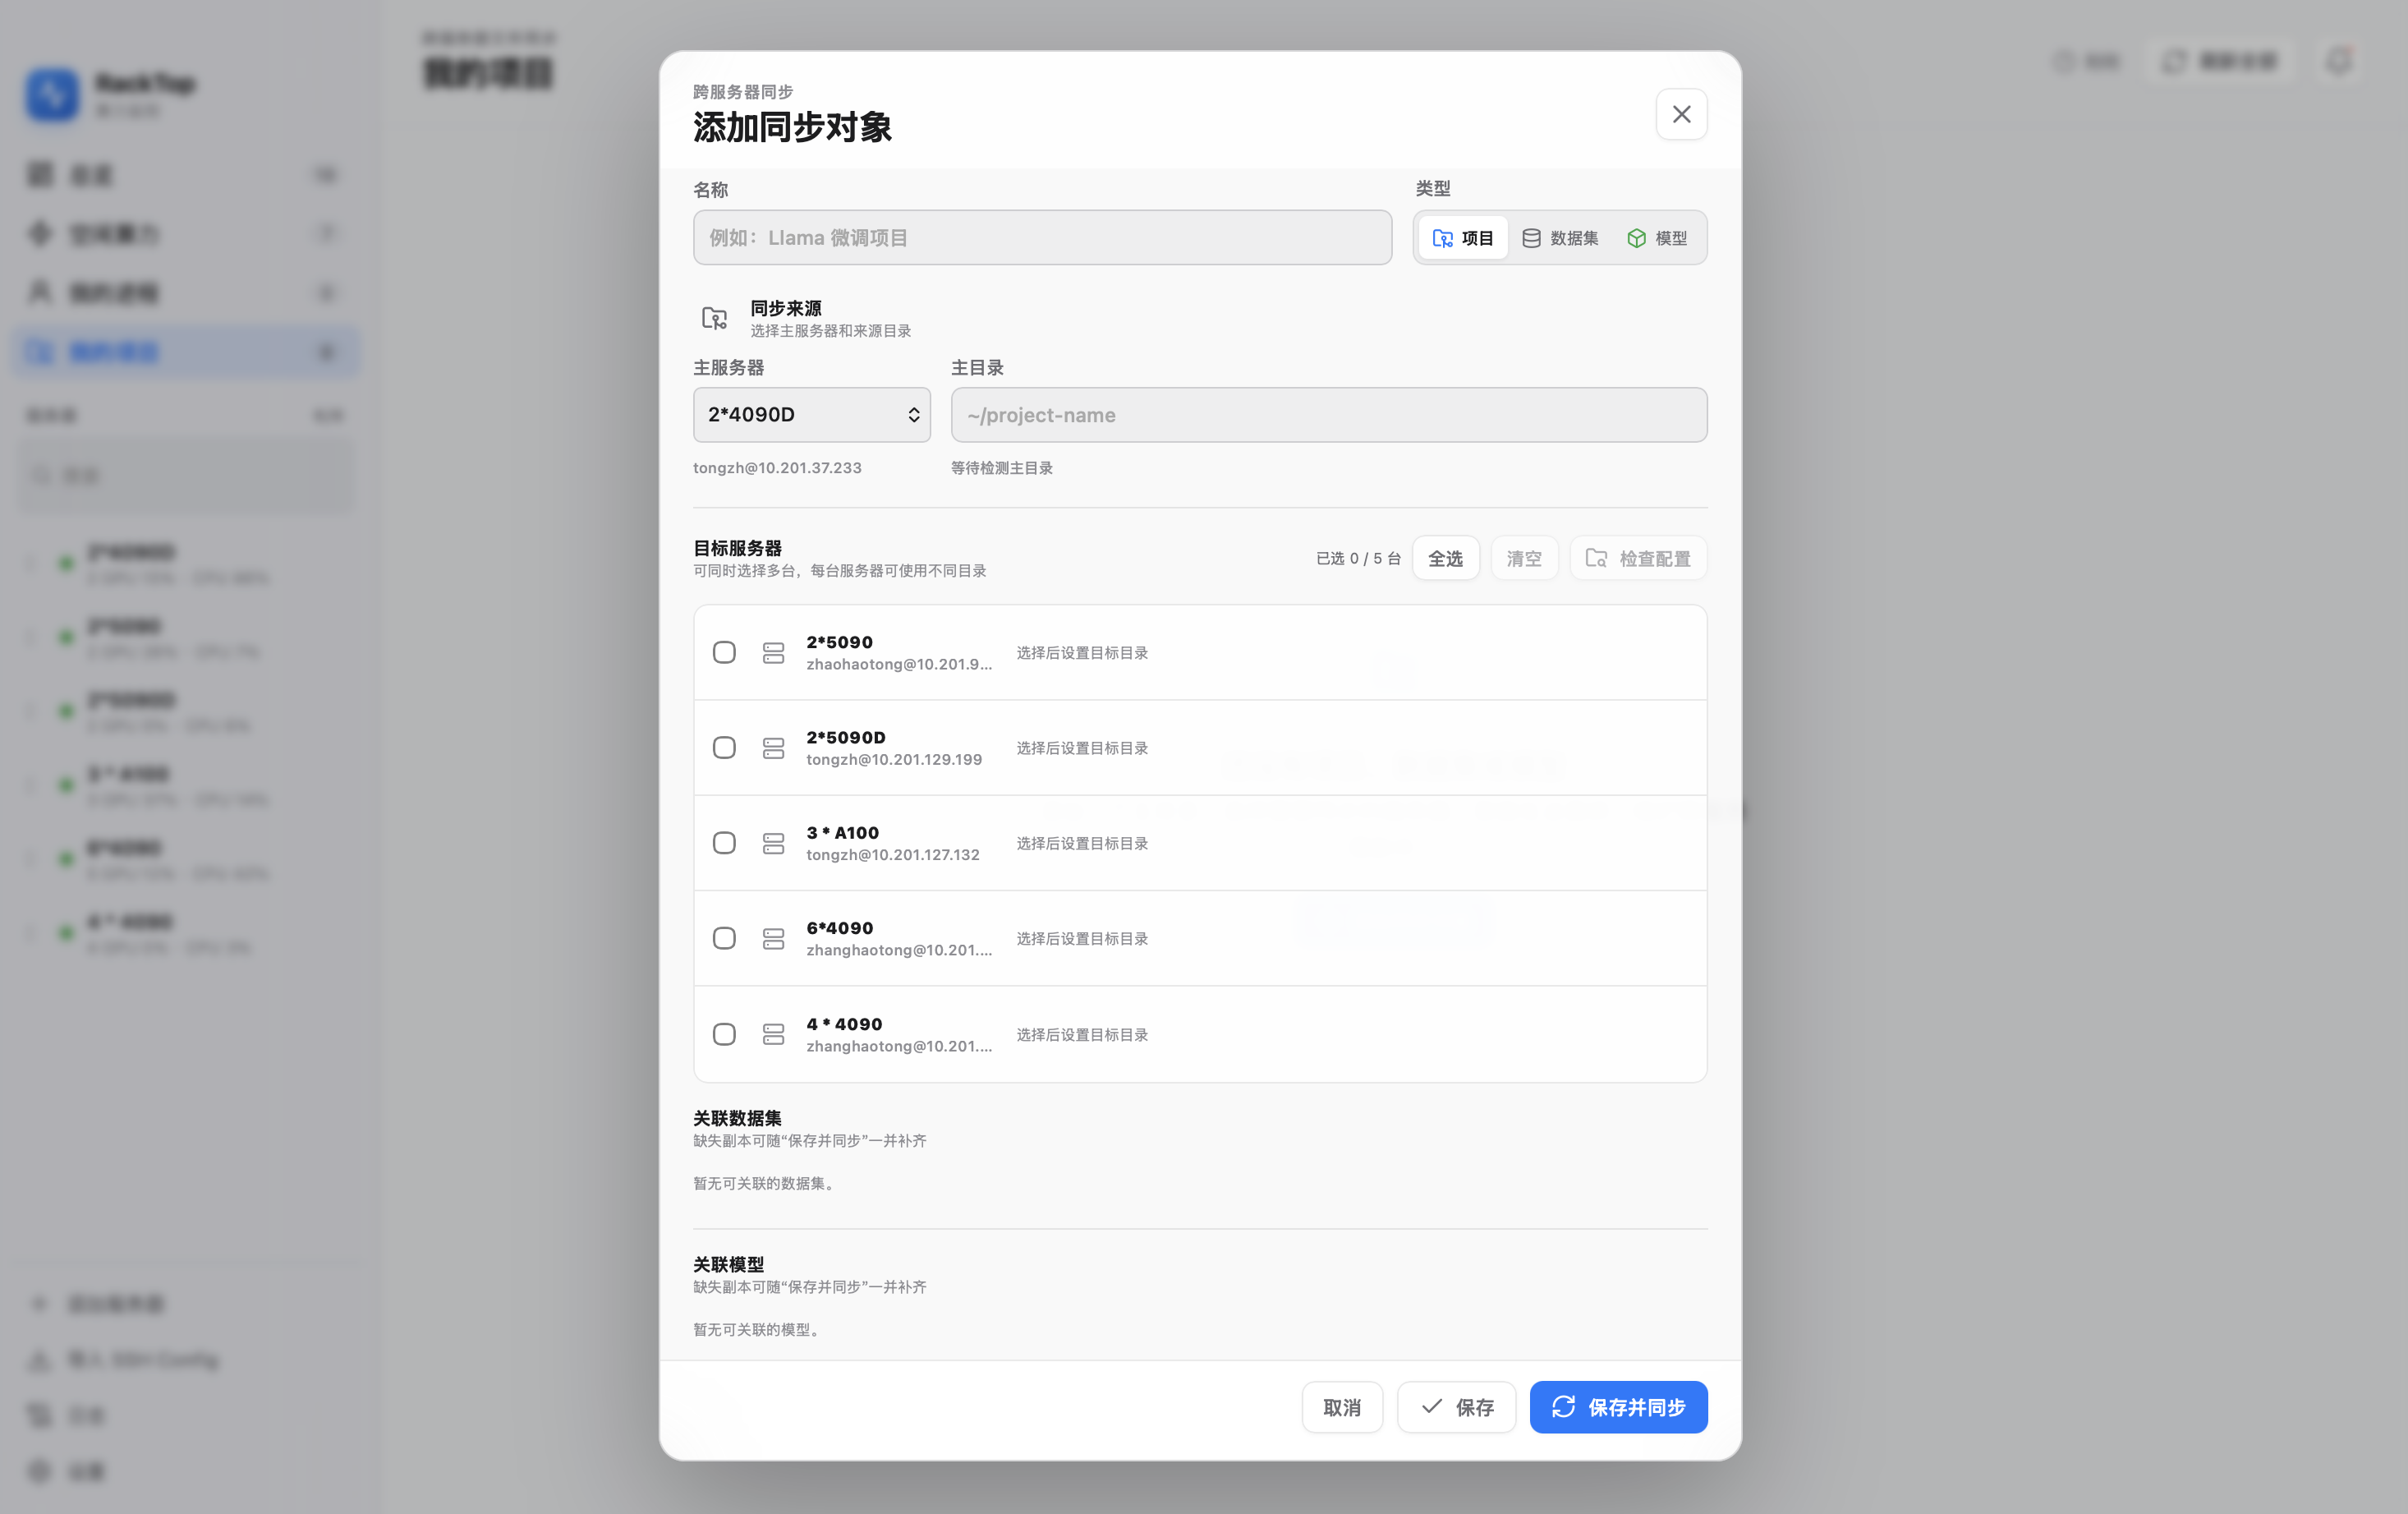Click the 保存 save button
Image resolution: width=2408 pixels, height=1514 pixels.
click(1456, 1407)
